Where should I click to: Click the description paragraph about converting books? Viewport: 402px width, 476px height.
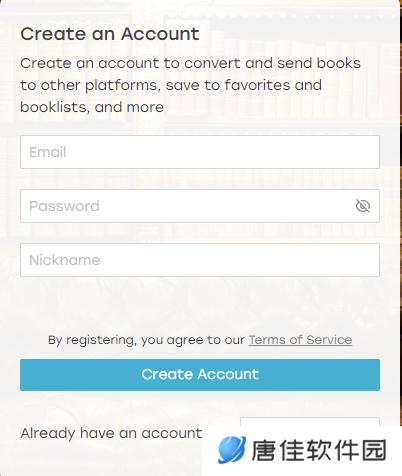190,85
